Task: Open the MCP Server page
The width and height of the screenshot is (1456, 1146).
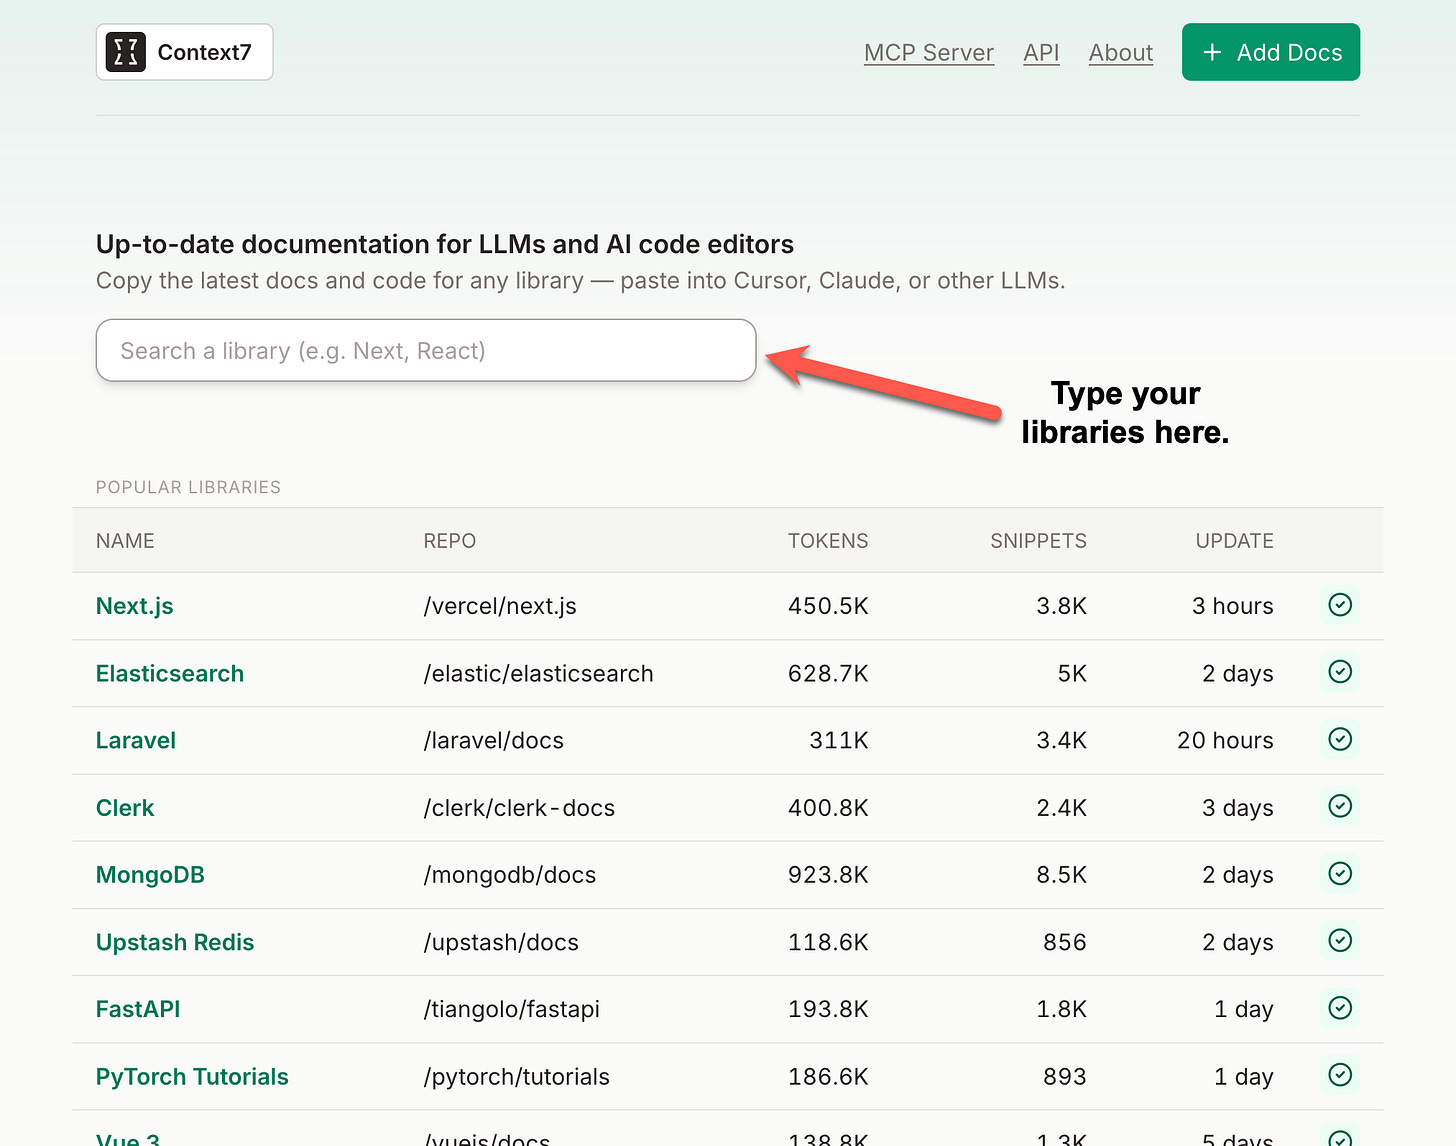Action: [x=929, y=53]
